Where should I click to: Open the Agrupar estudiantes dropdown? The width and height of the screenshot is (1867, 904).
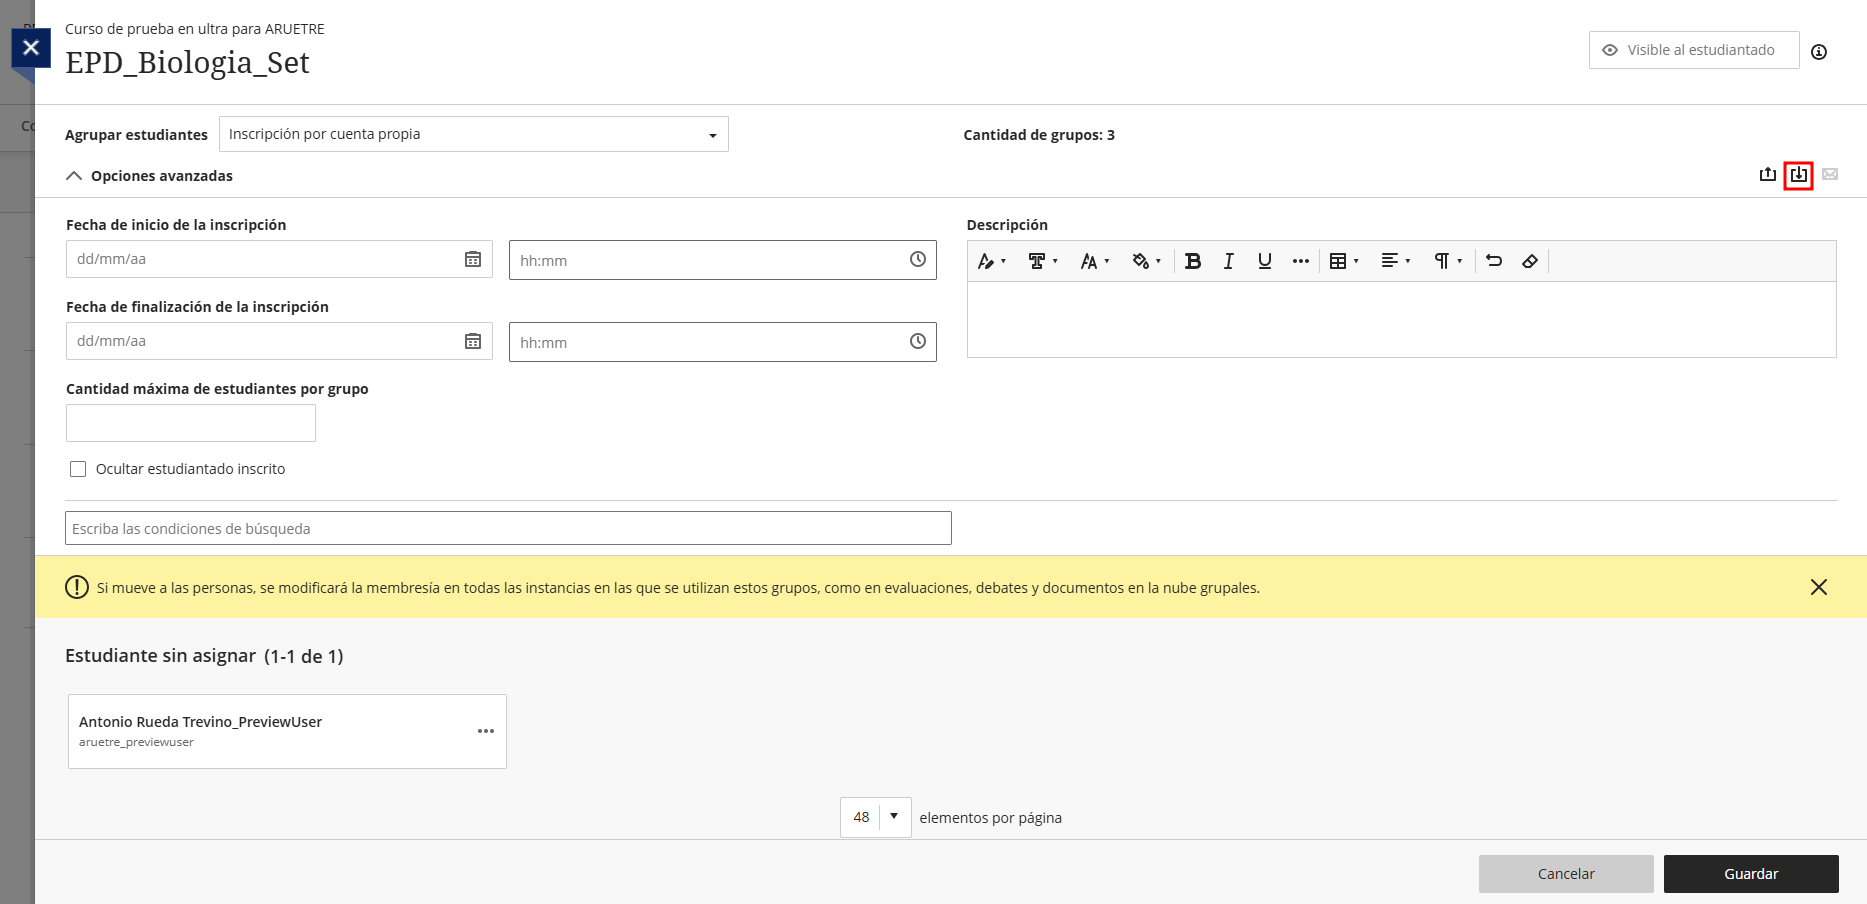[x=473, y=134]
